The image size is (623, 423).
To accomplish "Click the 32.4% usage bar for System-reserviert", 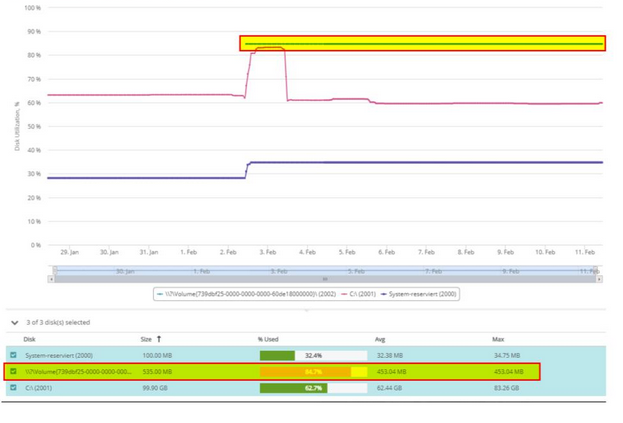I will [x=313, y=355].
